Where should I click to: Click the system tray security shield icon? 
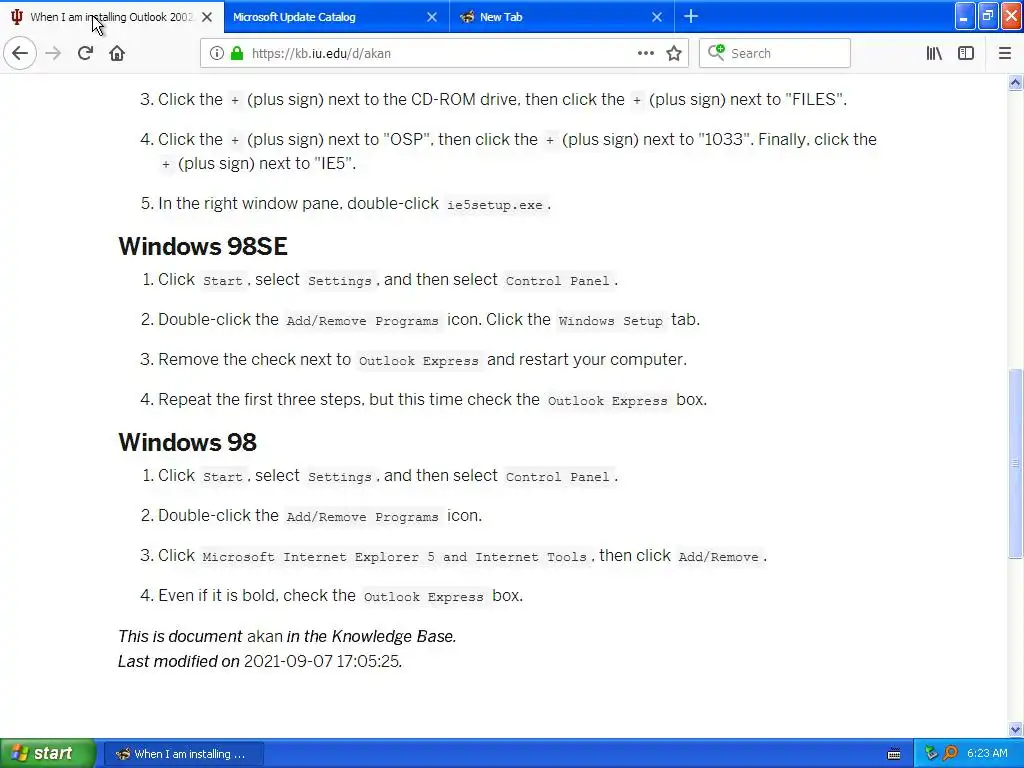[x=931, y=754]
